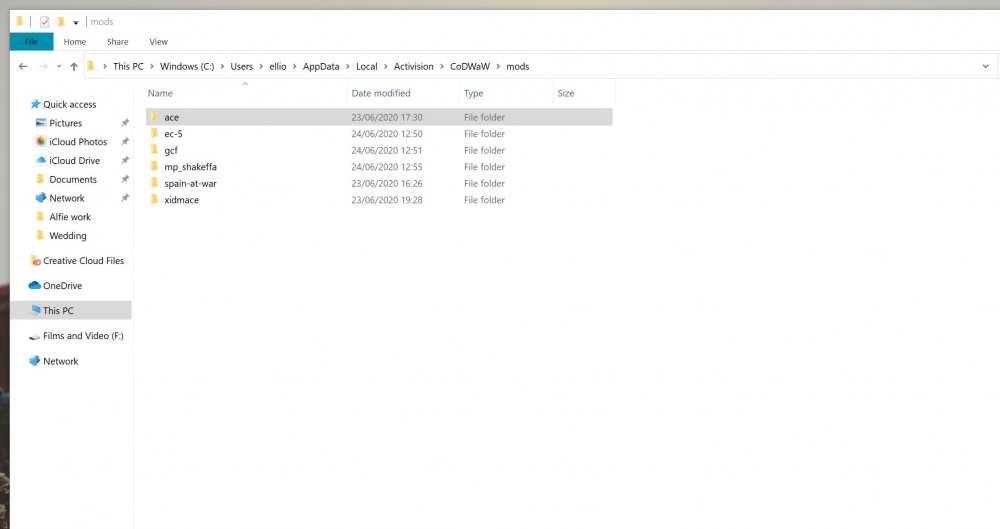This screenshot has width=1000, height=529.
Task: Sort by Date modified column header
Action: 380,93
